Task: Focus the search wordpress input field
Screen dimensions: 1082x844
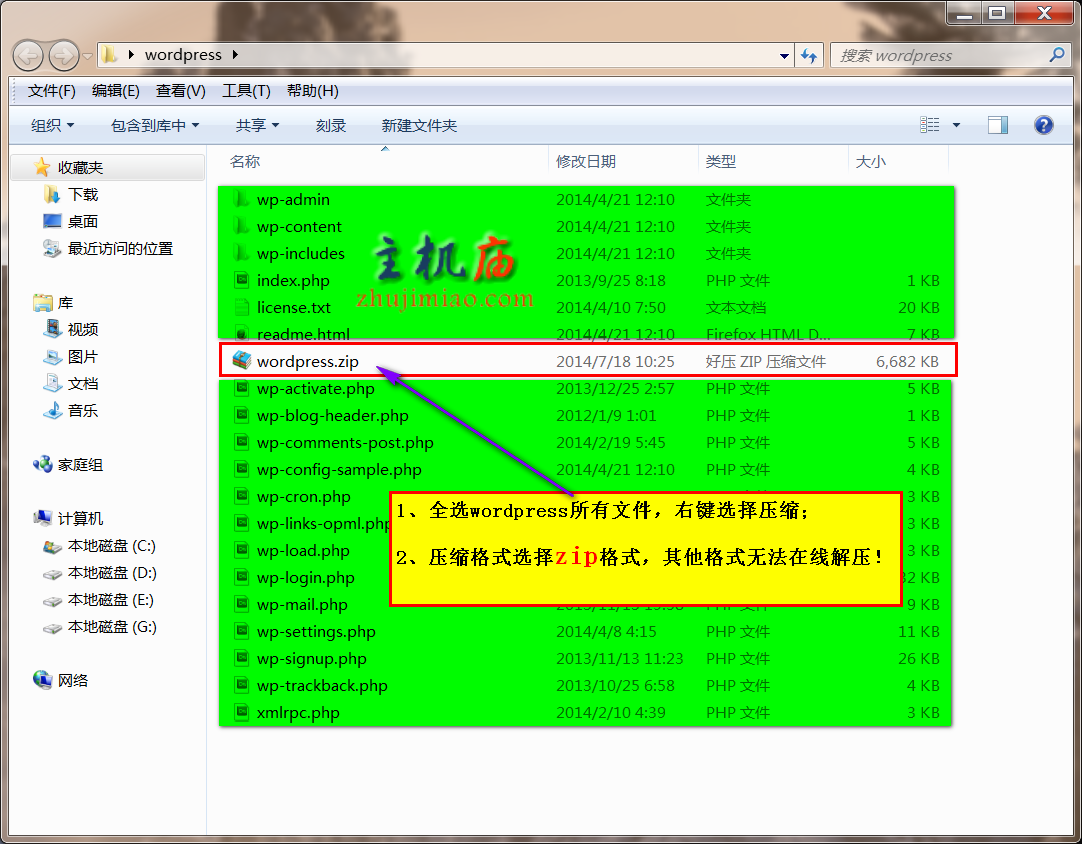Action: pyautogui.click(x=941, y=55)
